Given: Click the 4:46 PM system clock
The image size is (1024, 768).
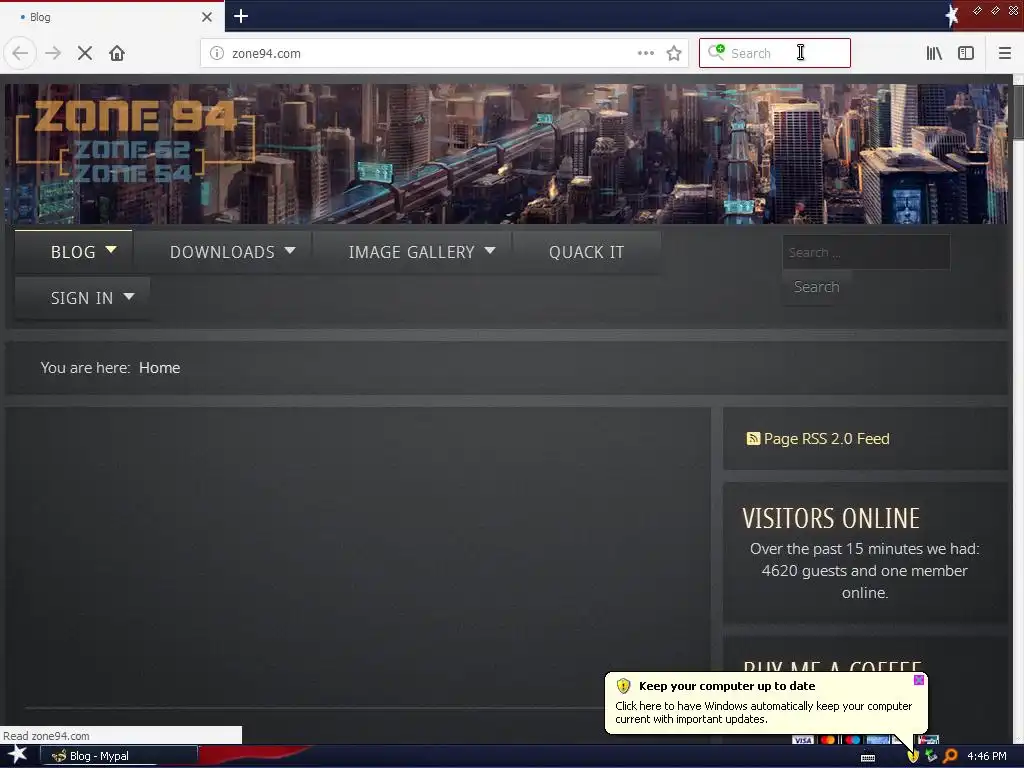Looking at the screenshot, I should pyautogui.click(x=987, y=756).
